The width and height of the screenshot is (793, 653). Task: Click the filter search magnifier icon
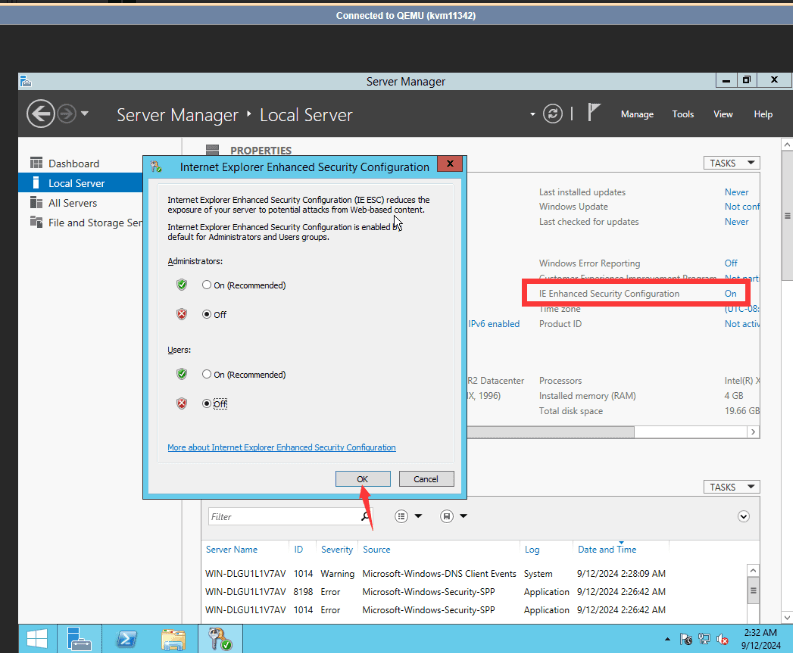tap(365, 516)
